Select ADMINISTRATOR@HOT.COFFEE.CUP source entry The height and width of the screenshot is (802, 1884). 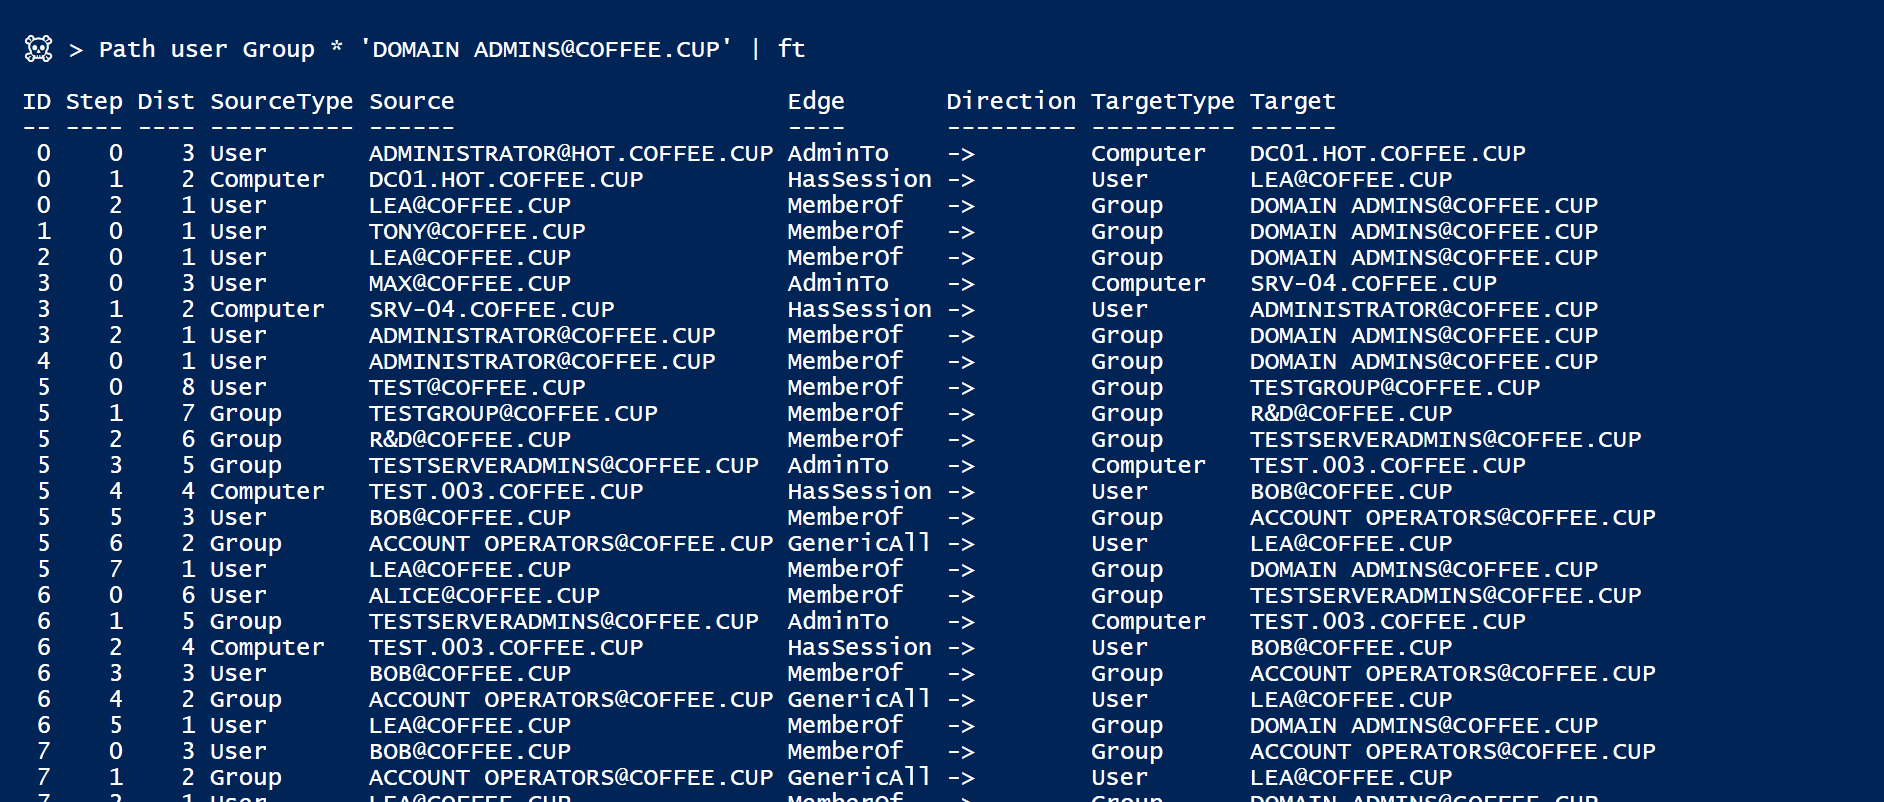571,153
